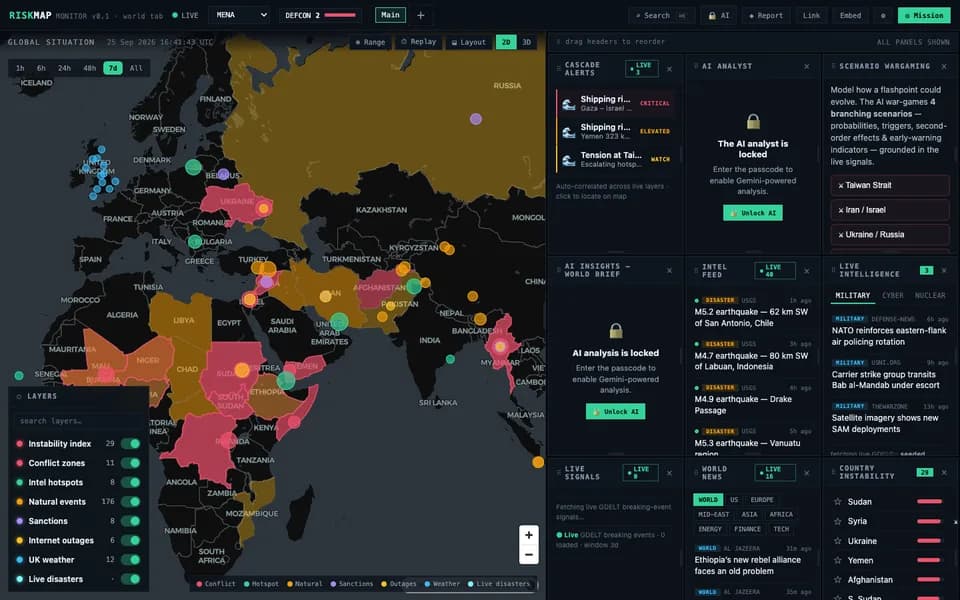The width and height of the screenshot is (960, 600).
Task: Click the purple sanctions marker over Russia
Action: pyautogui.click(x=476, y=119)
